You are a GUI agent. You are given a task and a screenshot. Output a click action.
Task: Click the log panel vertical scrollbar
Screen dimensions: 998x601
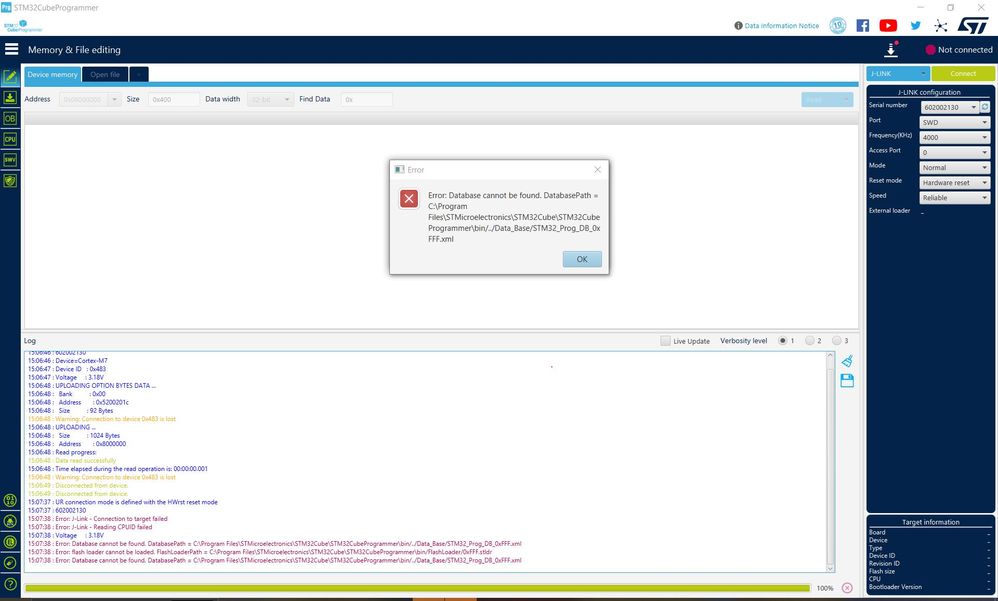click(830, 462)
